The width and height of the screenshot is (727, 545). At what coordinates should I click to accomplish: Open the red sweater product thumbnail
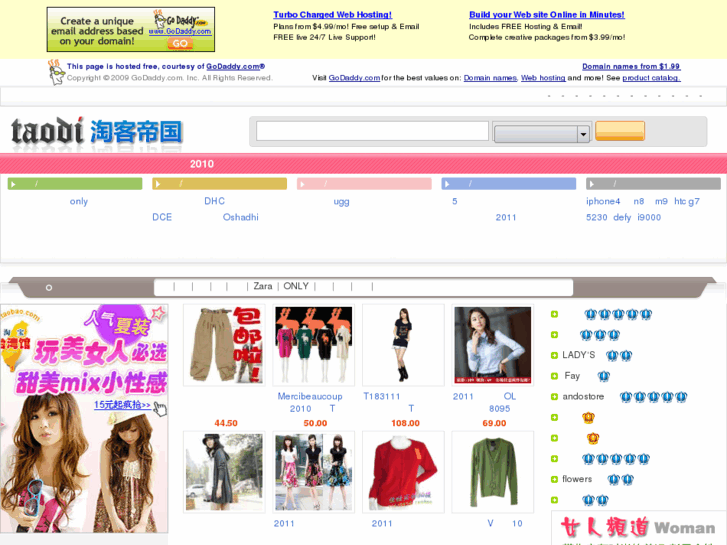403,472
